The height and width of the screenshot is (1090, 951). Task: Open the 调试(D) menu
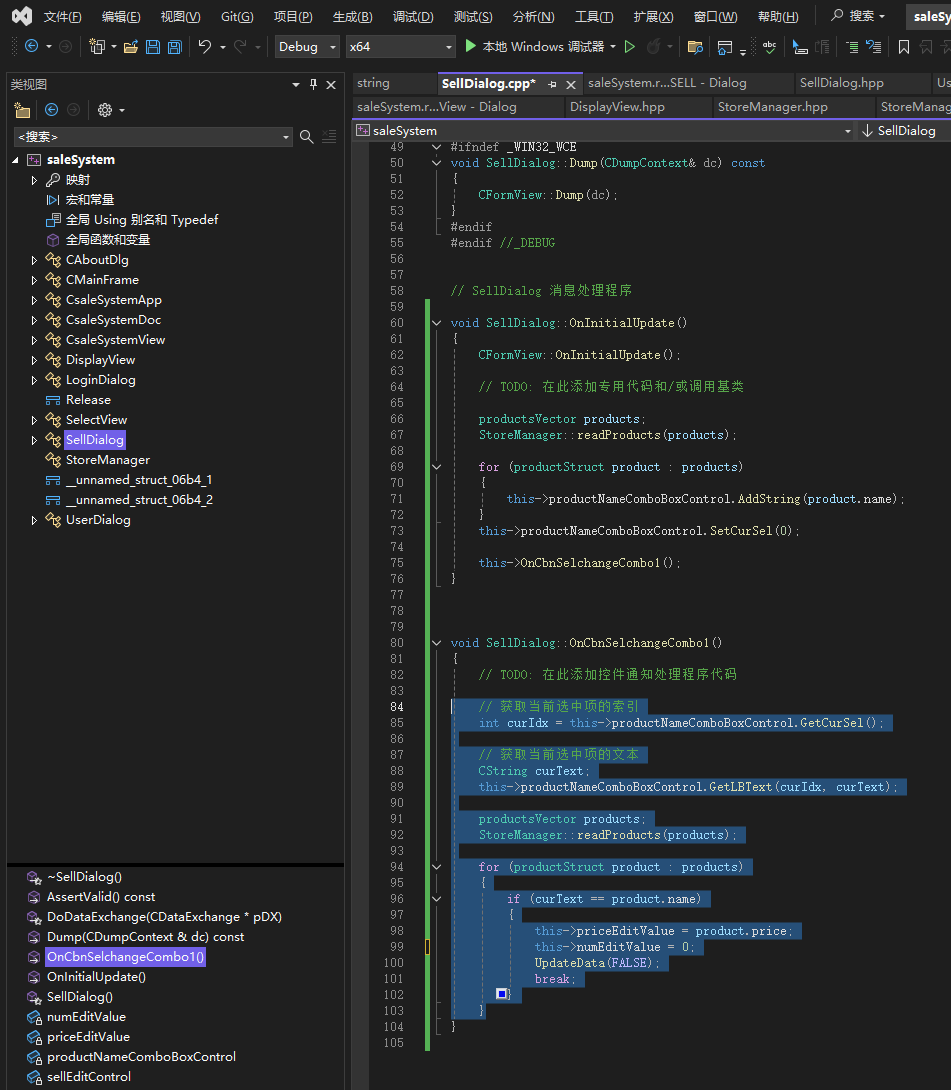pyautogui.click(x=412, y=17)
